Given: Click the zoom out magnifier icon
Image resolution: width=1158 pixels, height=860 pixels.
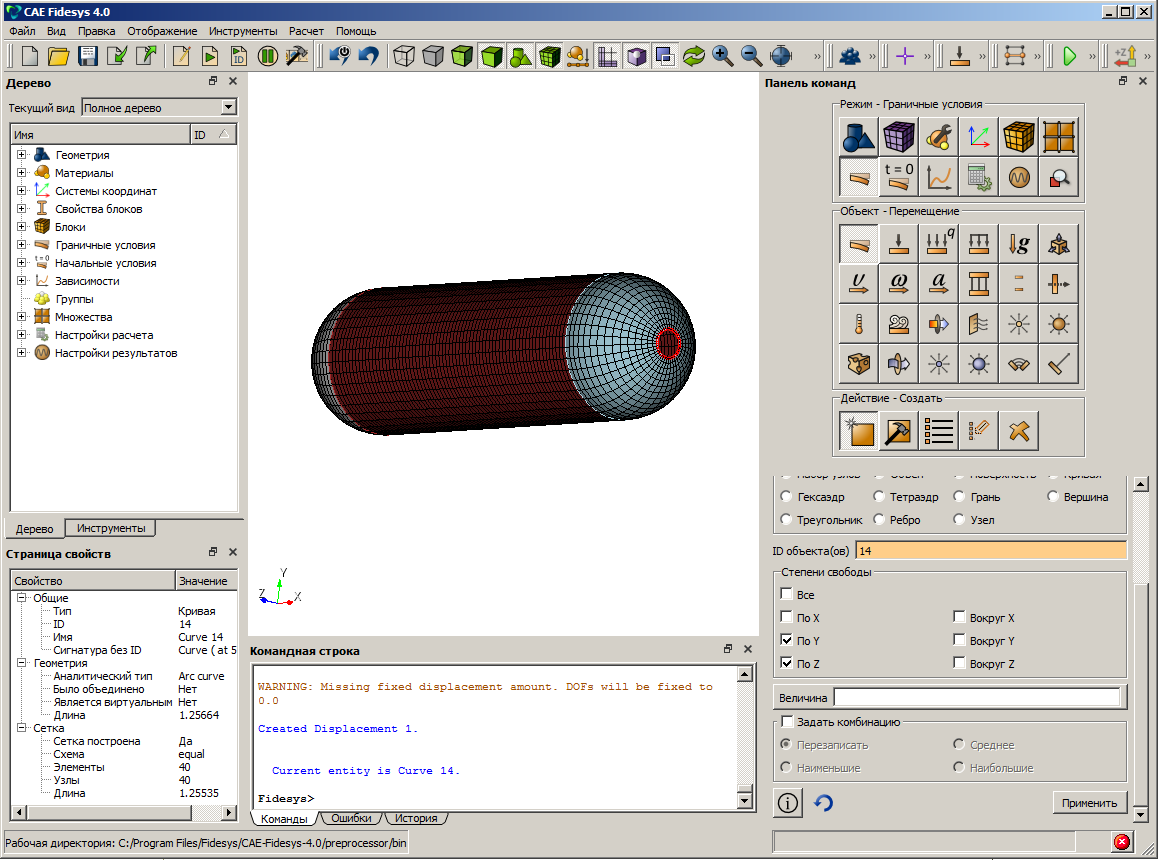Looking at the screenshot, I should [x=752, y=56].
